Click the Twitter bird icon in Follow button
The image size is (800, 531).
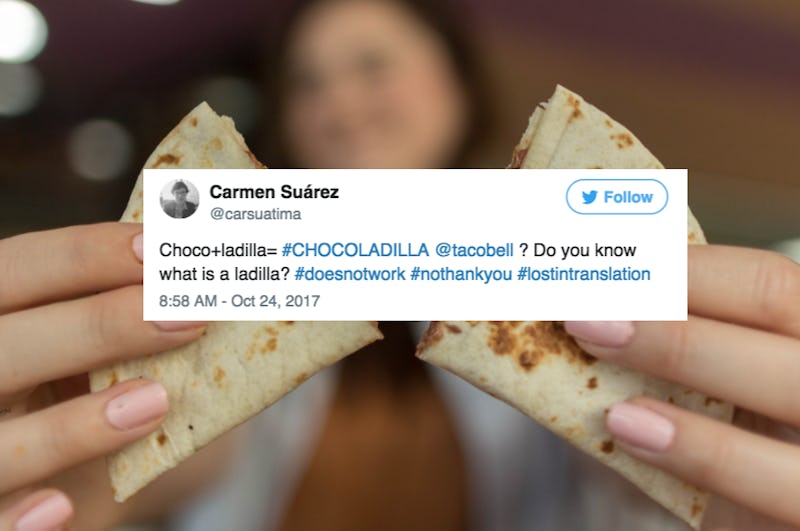coord(589,197)
